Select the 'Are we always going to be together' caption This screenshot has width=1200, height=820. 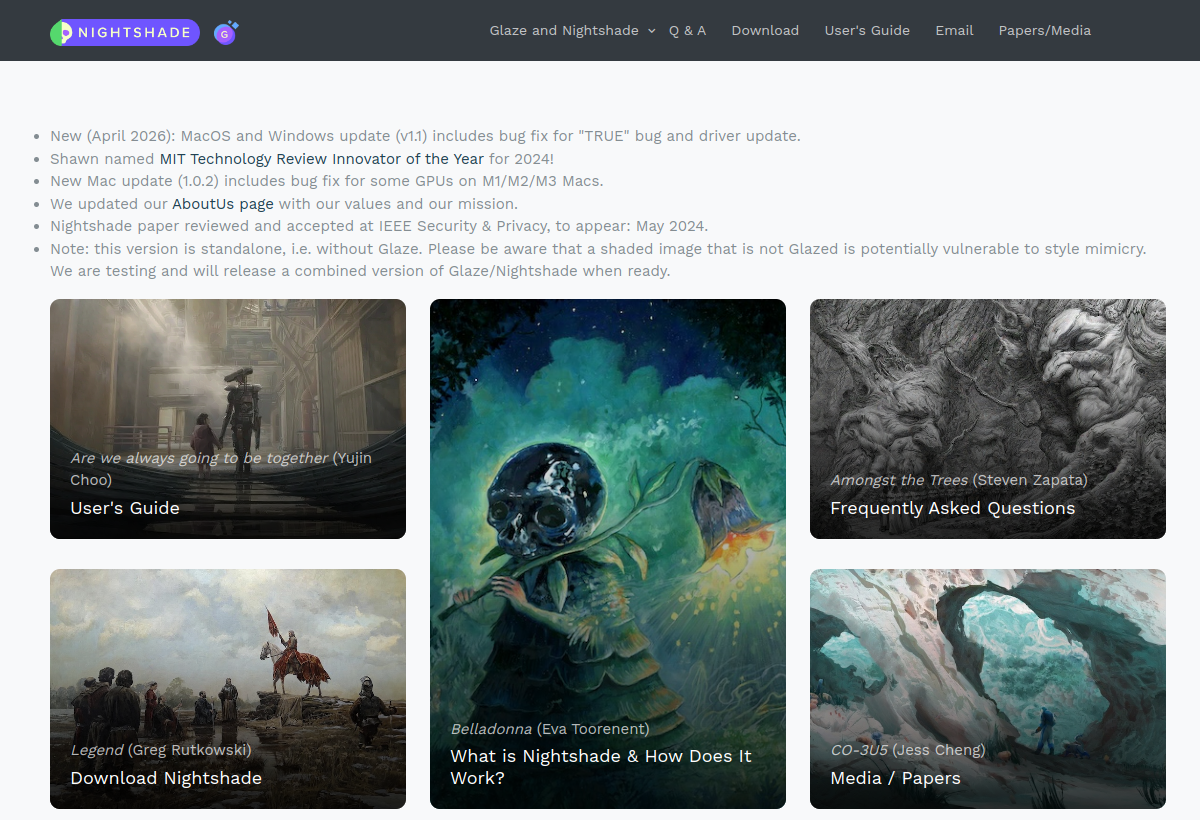coord(221,469)
